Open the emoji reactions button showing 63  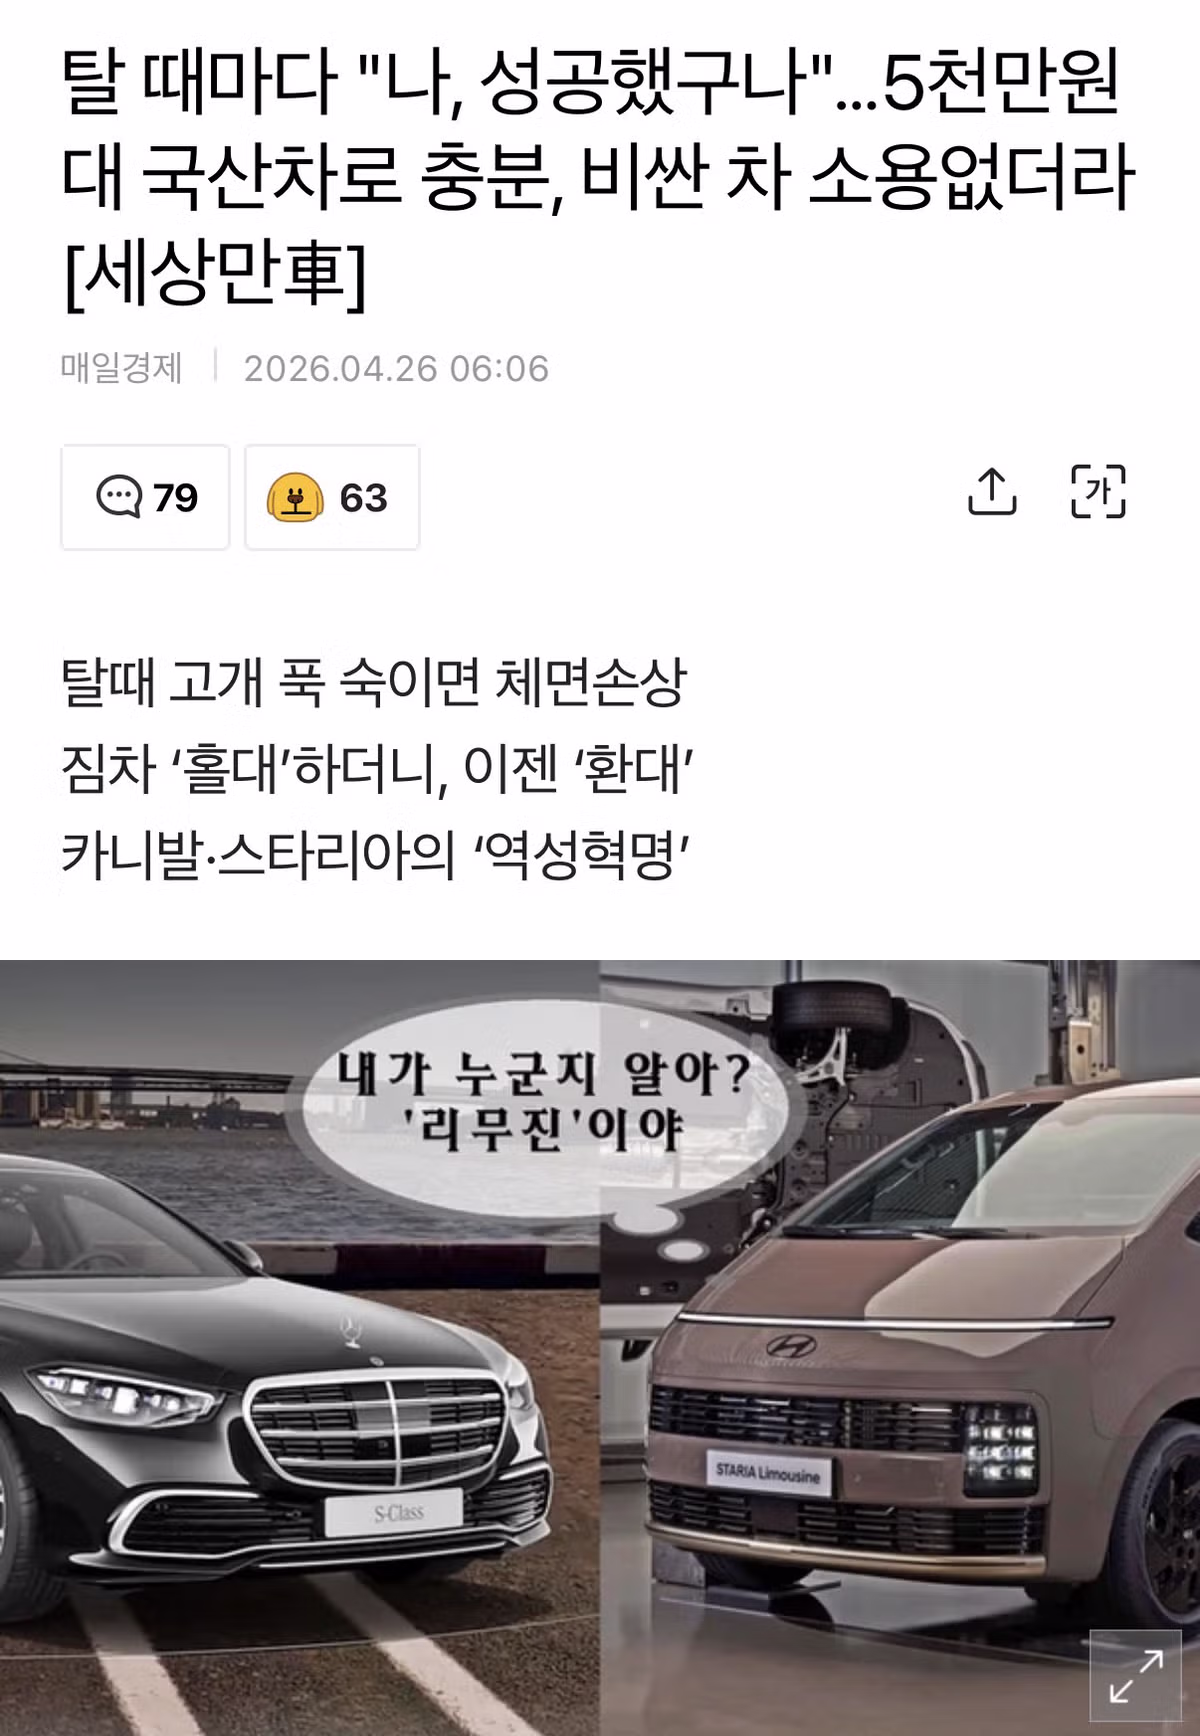coord(332,497)
